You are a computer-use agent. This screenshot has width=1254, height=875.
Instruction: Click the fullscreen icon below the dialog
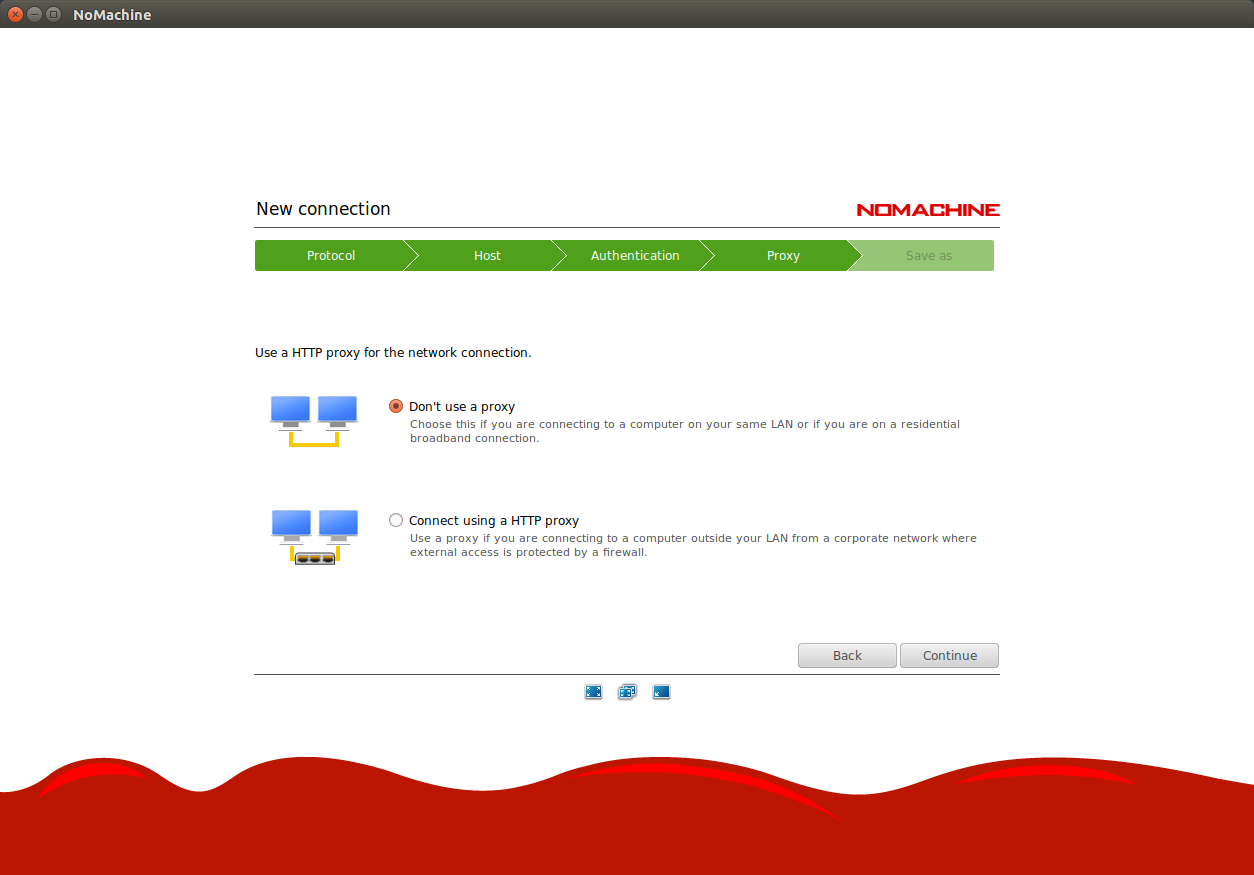click(593, 692)
